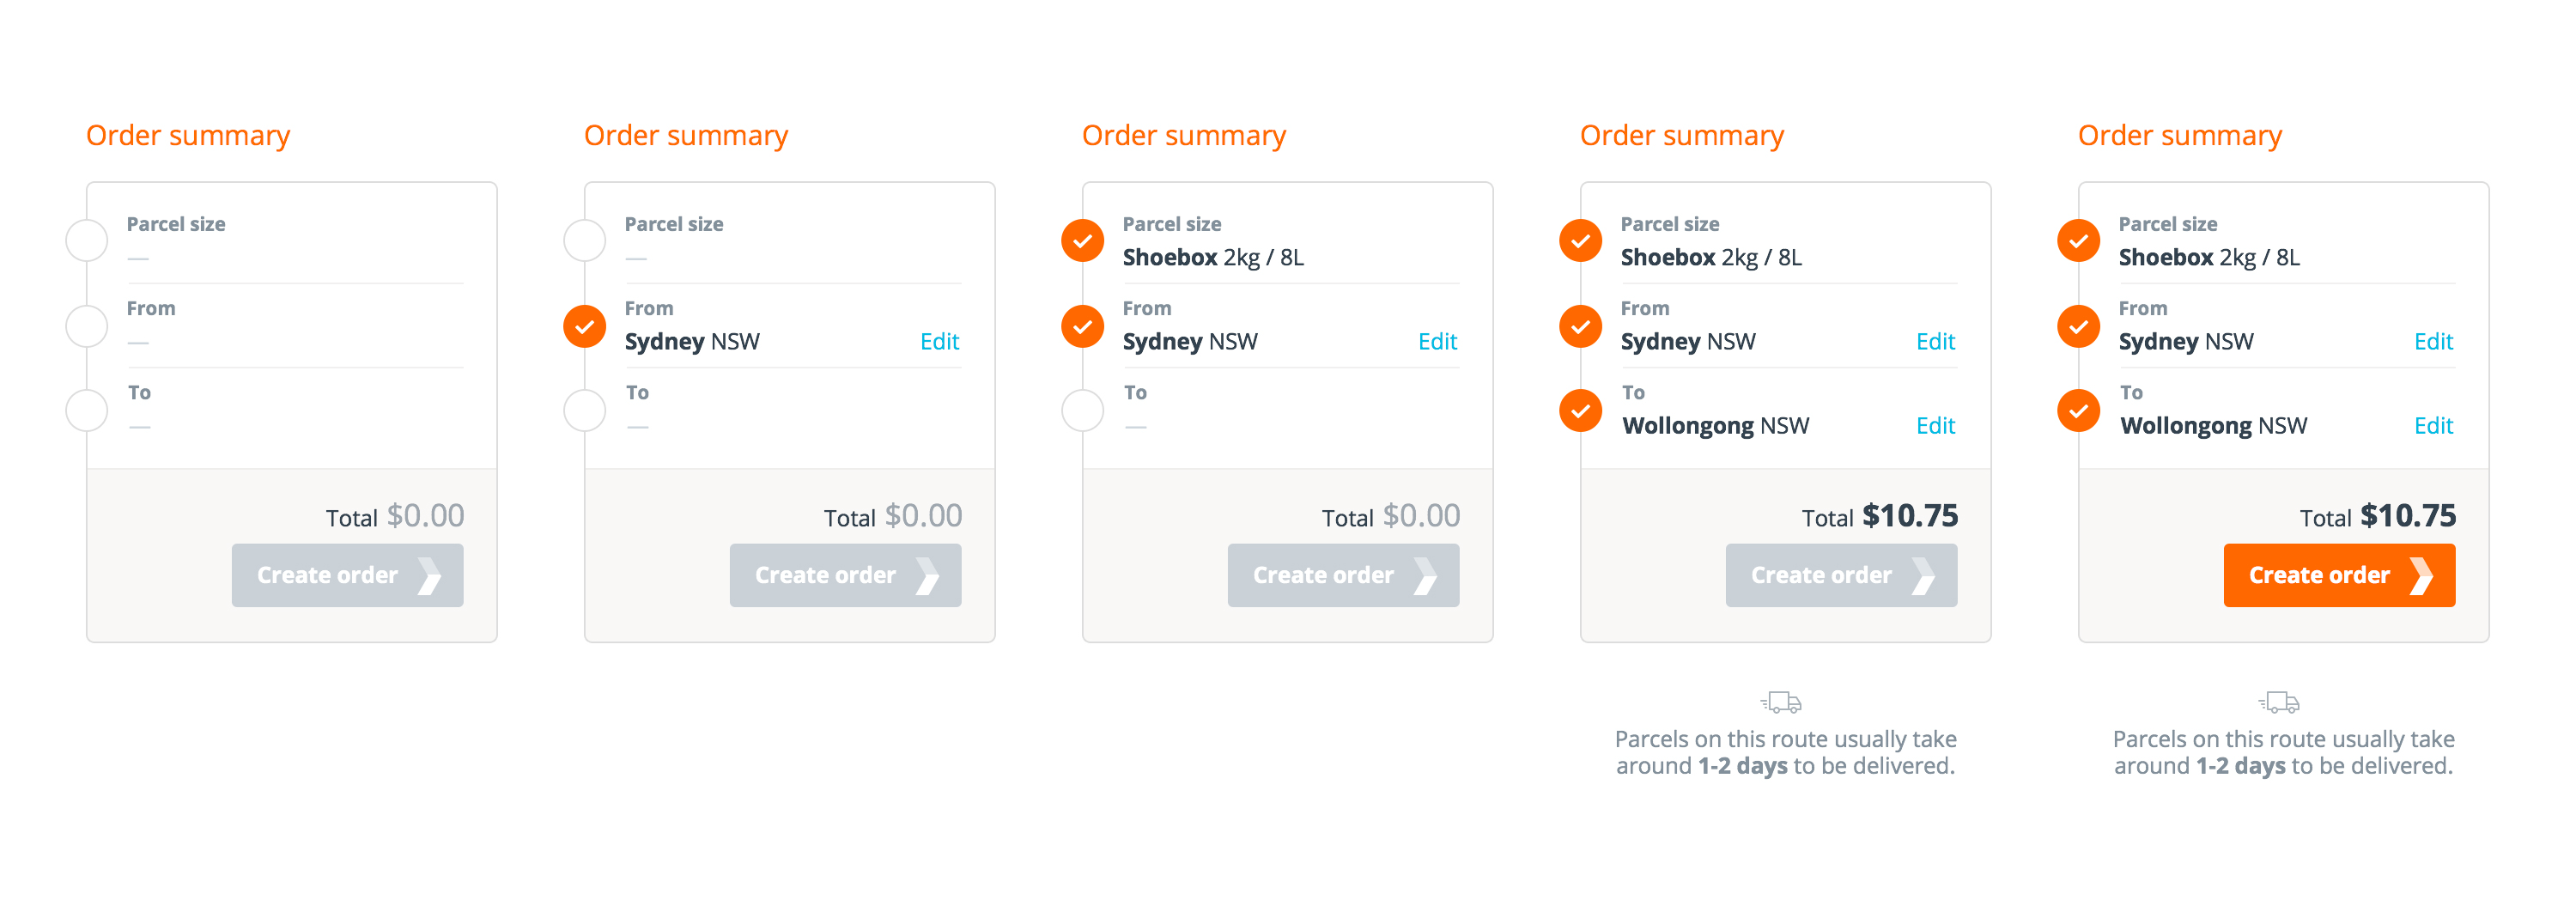Open Edit for Sydney NSW in the third card
This screenshot has height=900, width=2576.
click(1437, 342)
